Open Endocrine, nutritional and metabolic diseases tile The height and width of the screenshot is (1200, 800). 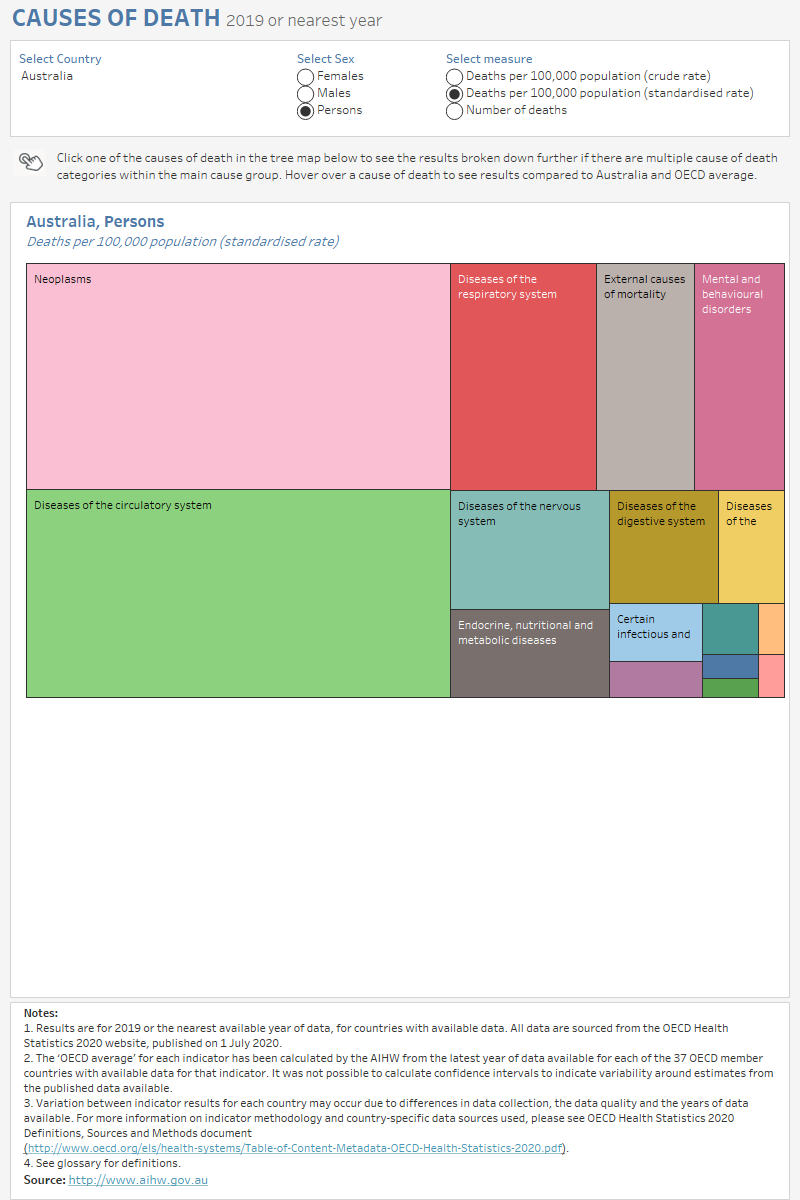[529, 653]
